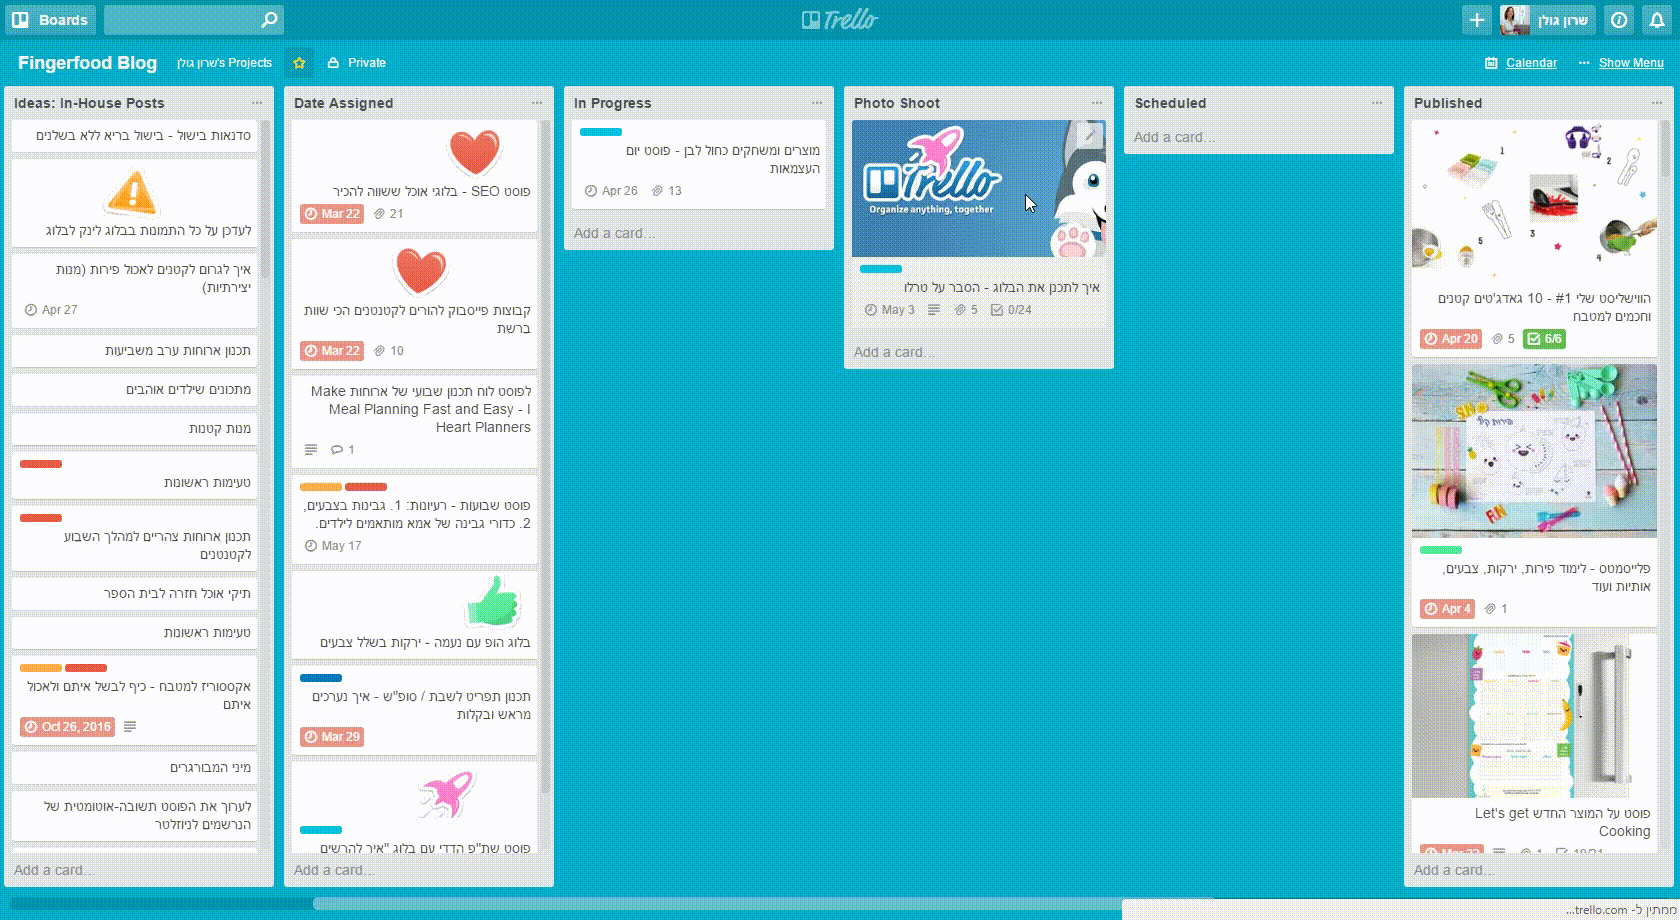Click the Apr 20 due date badge
This screenshot has width=1680, height=920.
point(1451,339)
